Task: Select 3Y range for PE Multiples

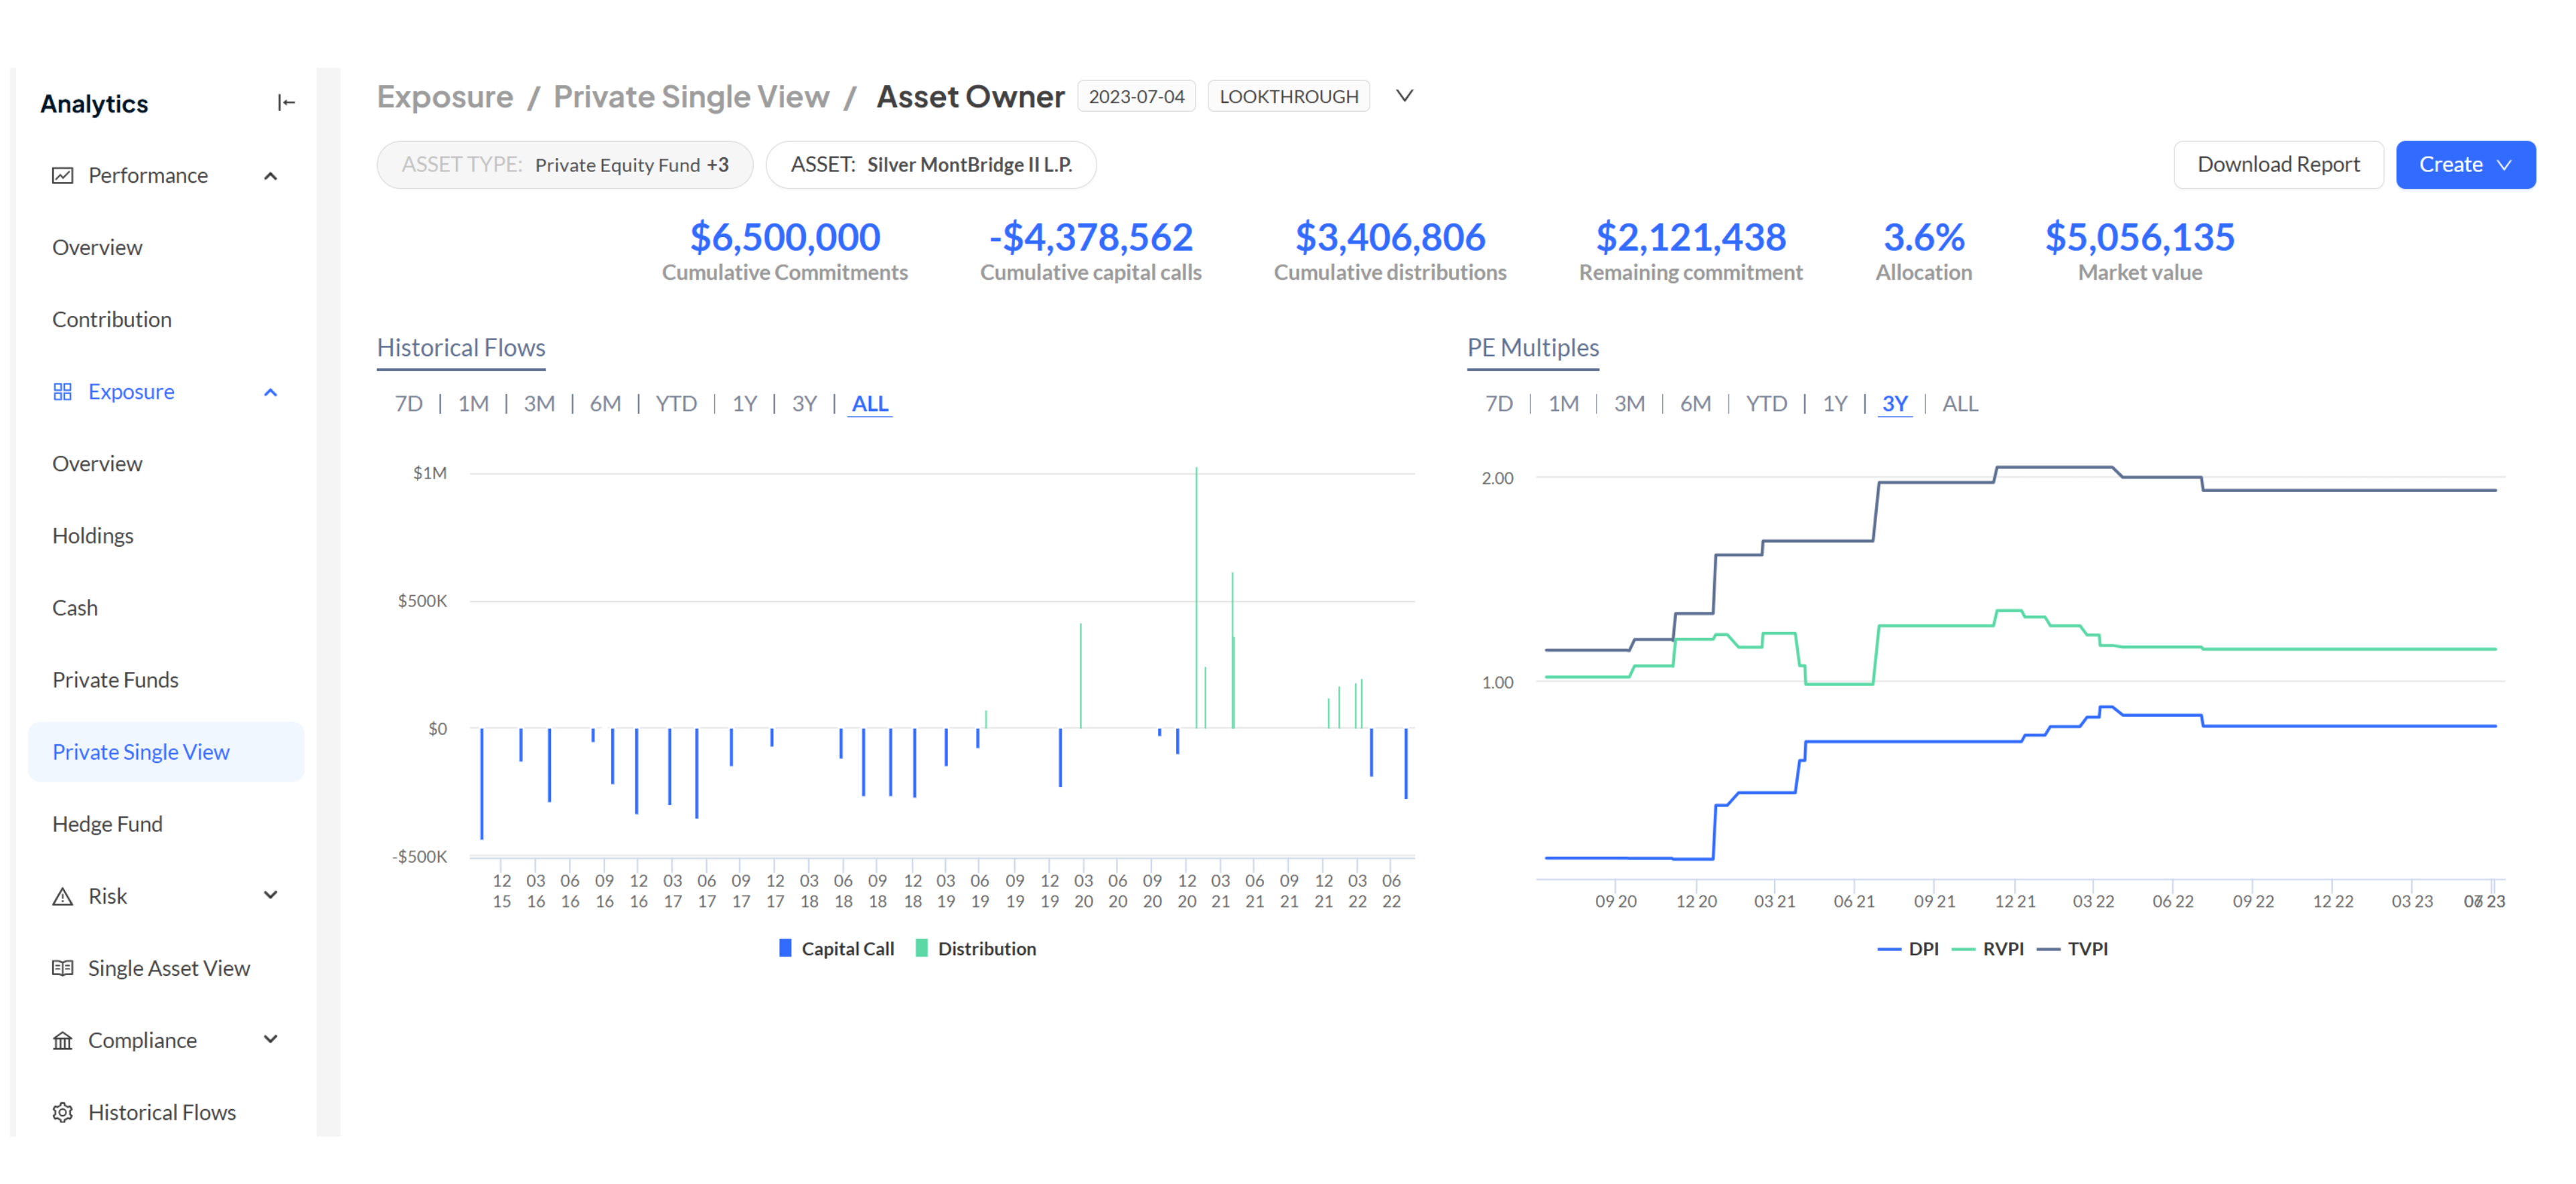Action: tap(1895, 404)
